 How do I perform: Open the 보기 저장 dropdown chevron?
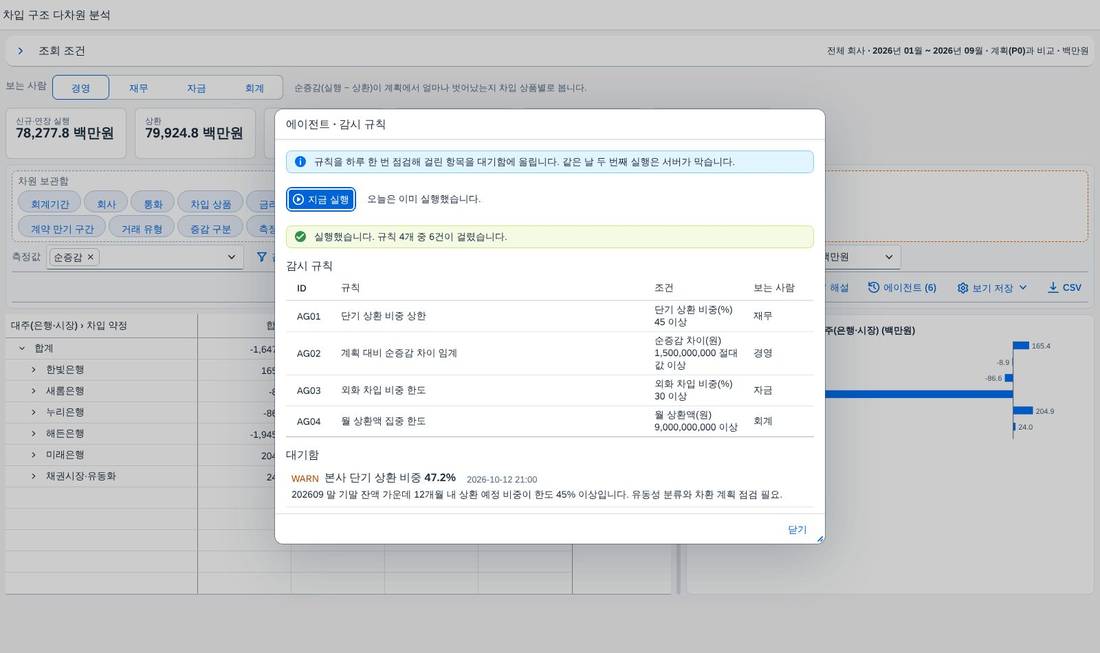1023,288
